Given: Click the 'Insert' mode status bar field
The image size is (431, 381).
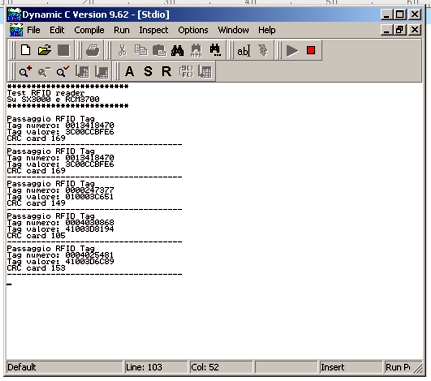Looking at the screenshot, I should click(x=350, y=367).
